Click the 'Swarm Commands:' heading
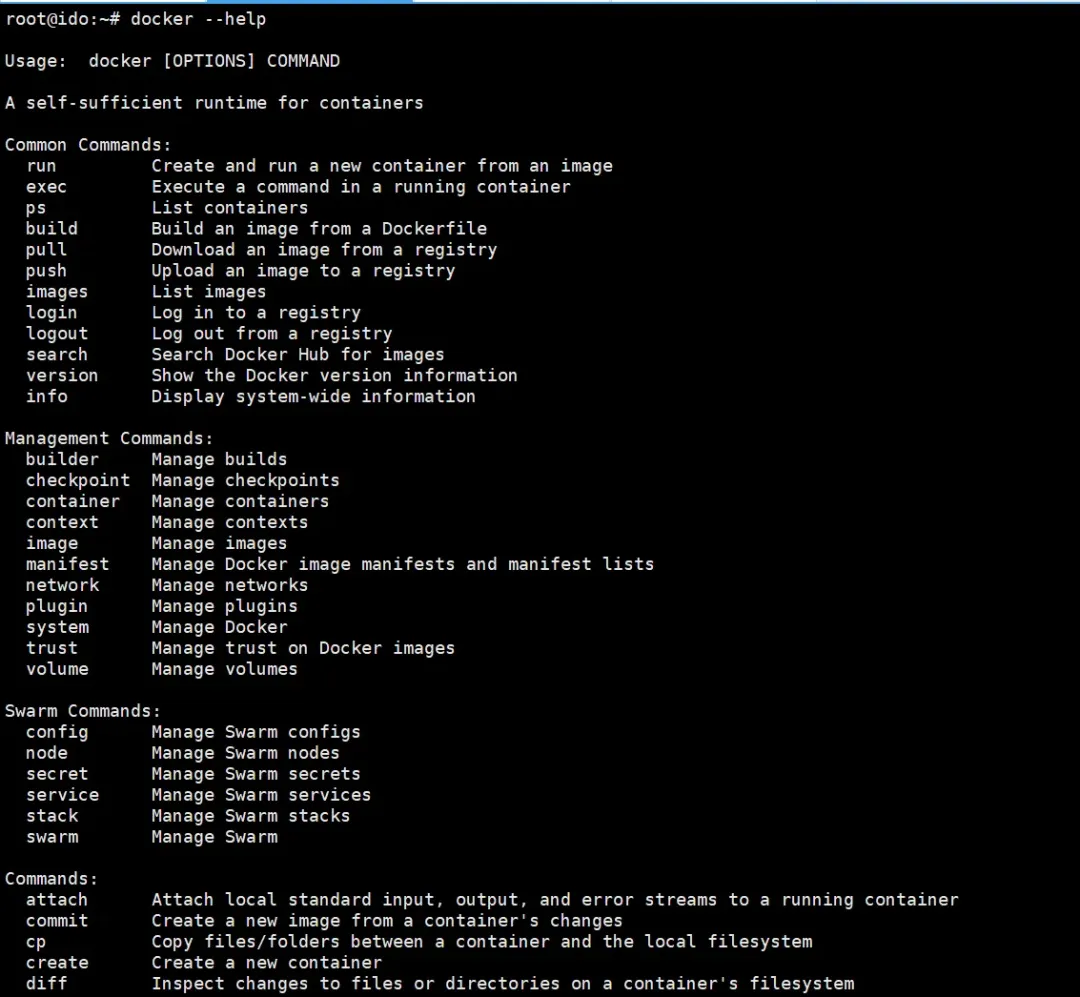 click(x=83, y=711)
